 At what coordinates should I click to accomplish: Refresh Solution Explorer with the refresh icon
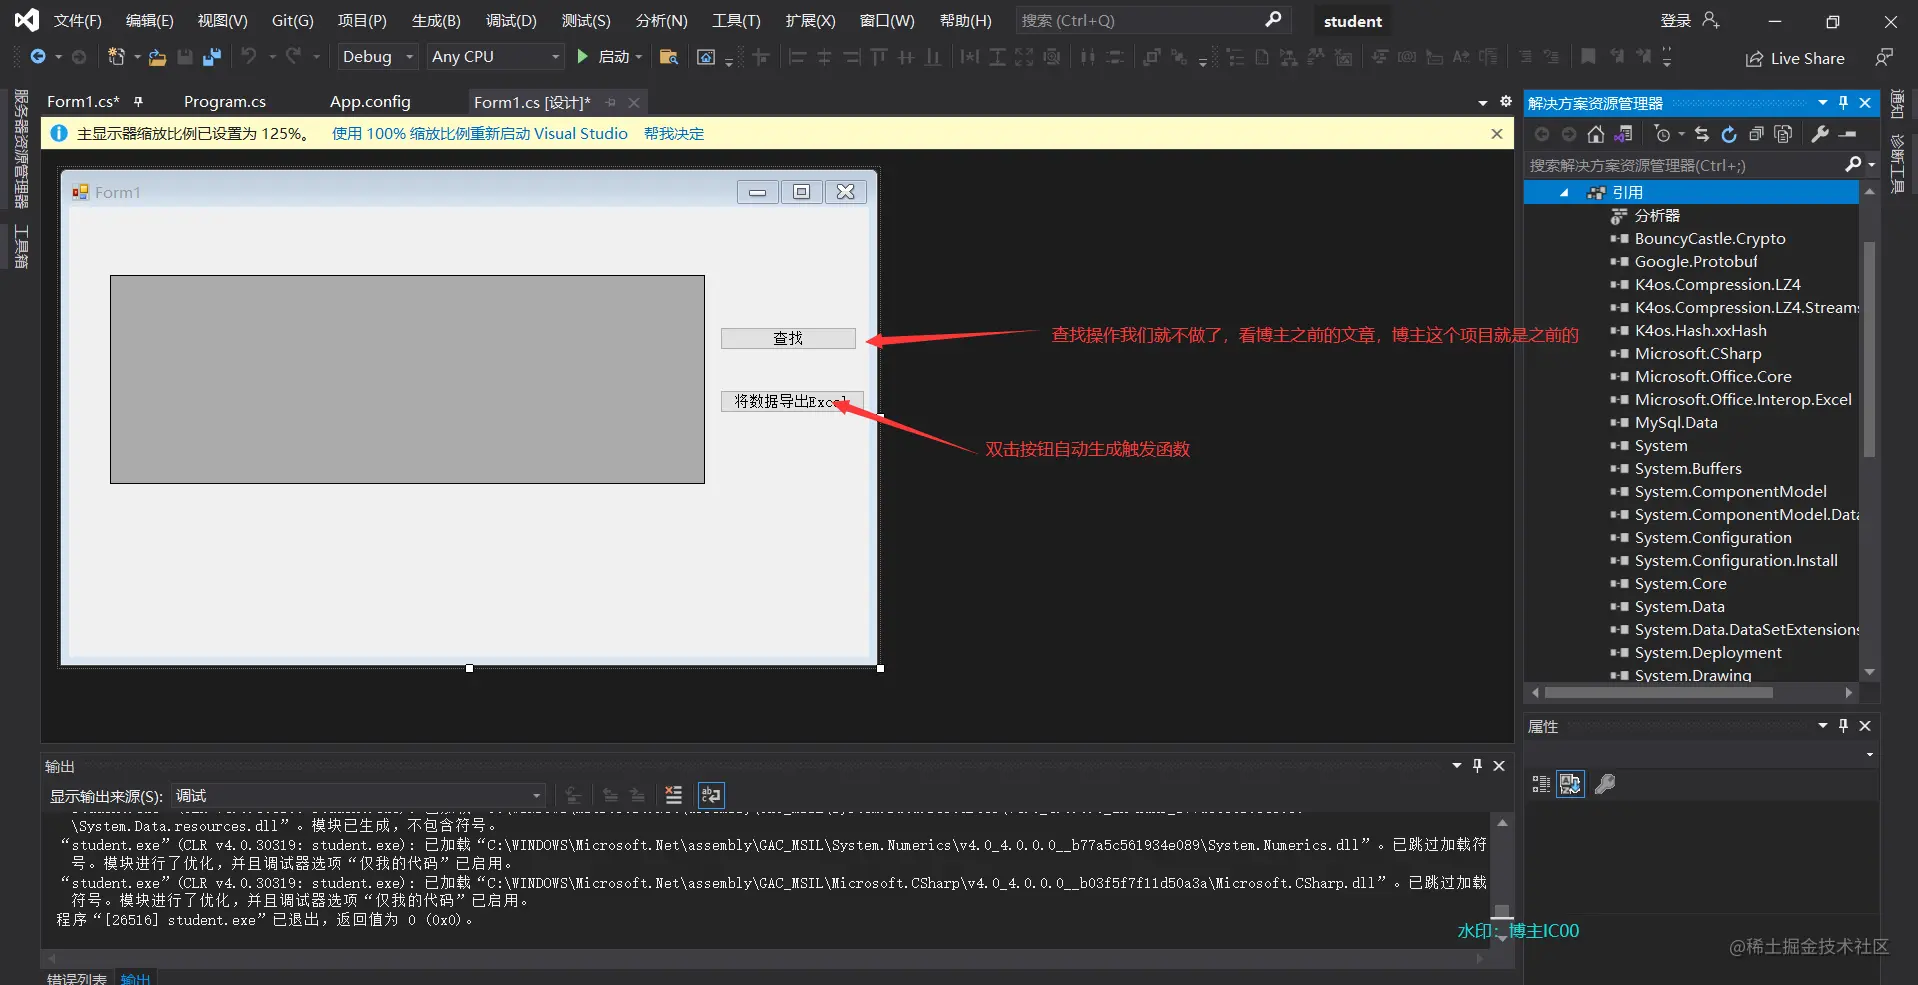coord(1729,134)
